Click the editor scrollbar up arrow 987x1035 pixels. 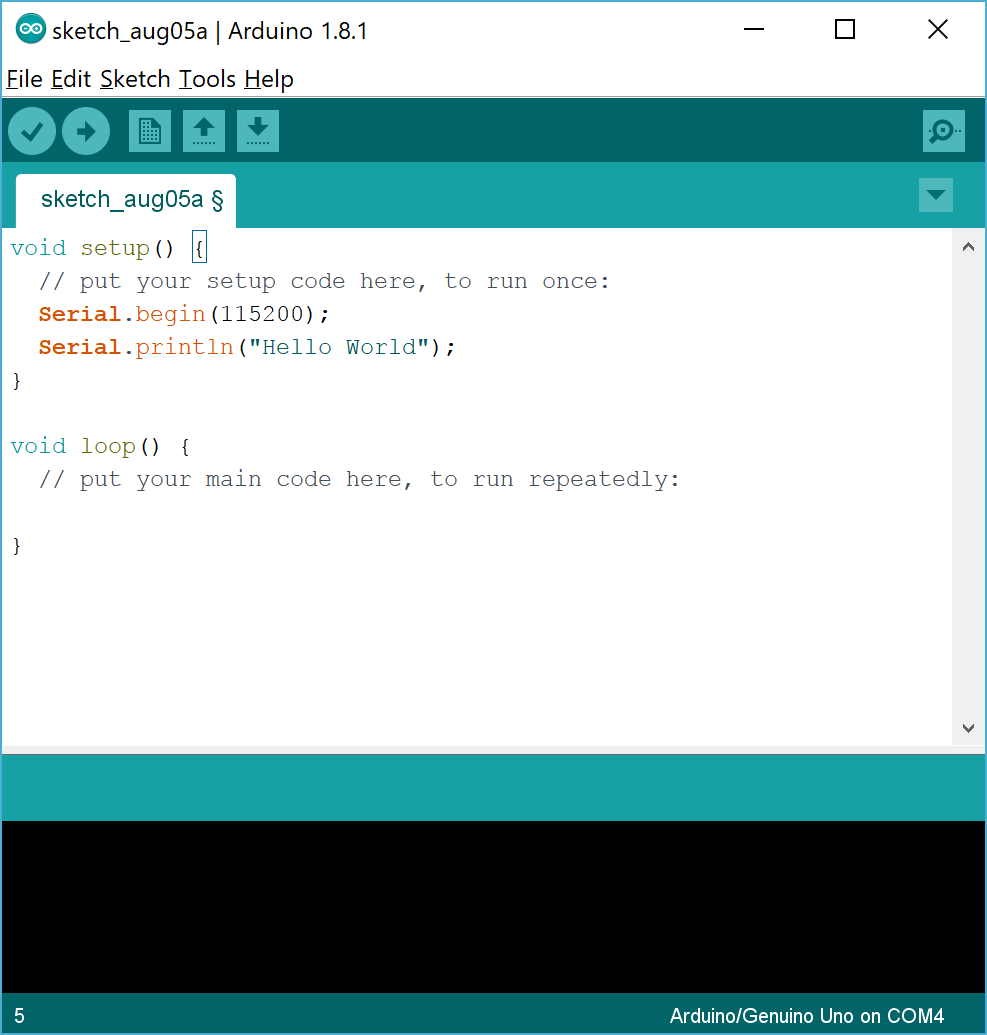coord(969,247)
